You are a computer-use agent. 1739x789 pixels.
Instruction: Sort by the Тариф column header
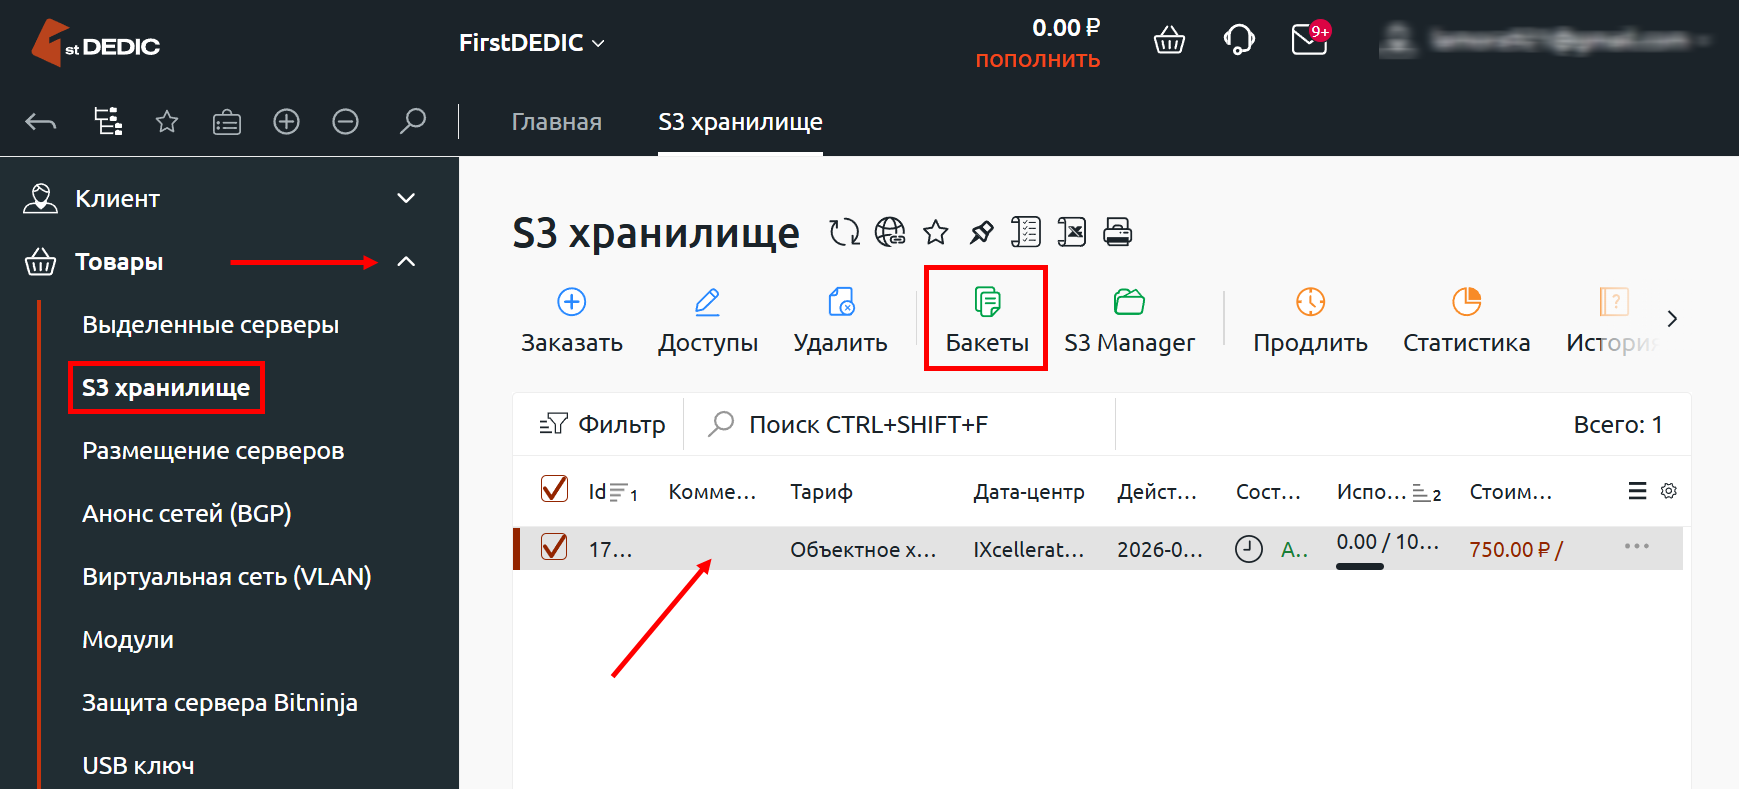tap(821, 492)
